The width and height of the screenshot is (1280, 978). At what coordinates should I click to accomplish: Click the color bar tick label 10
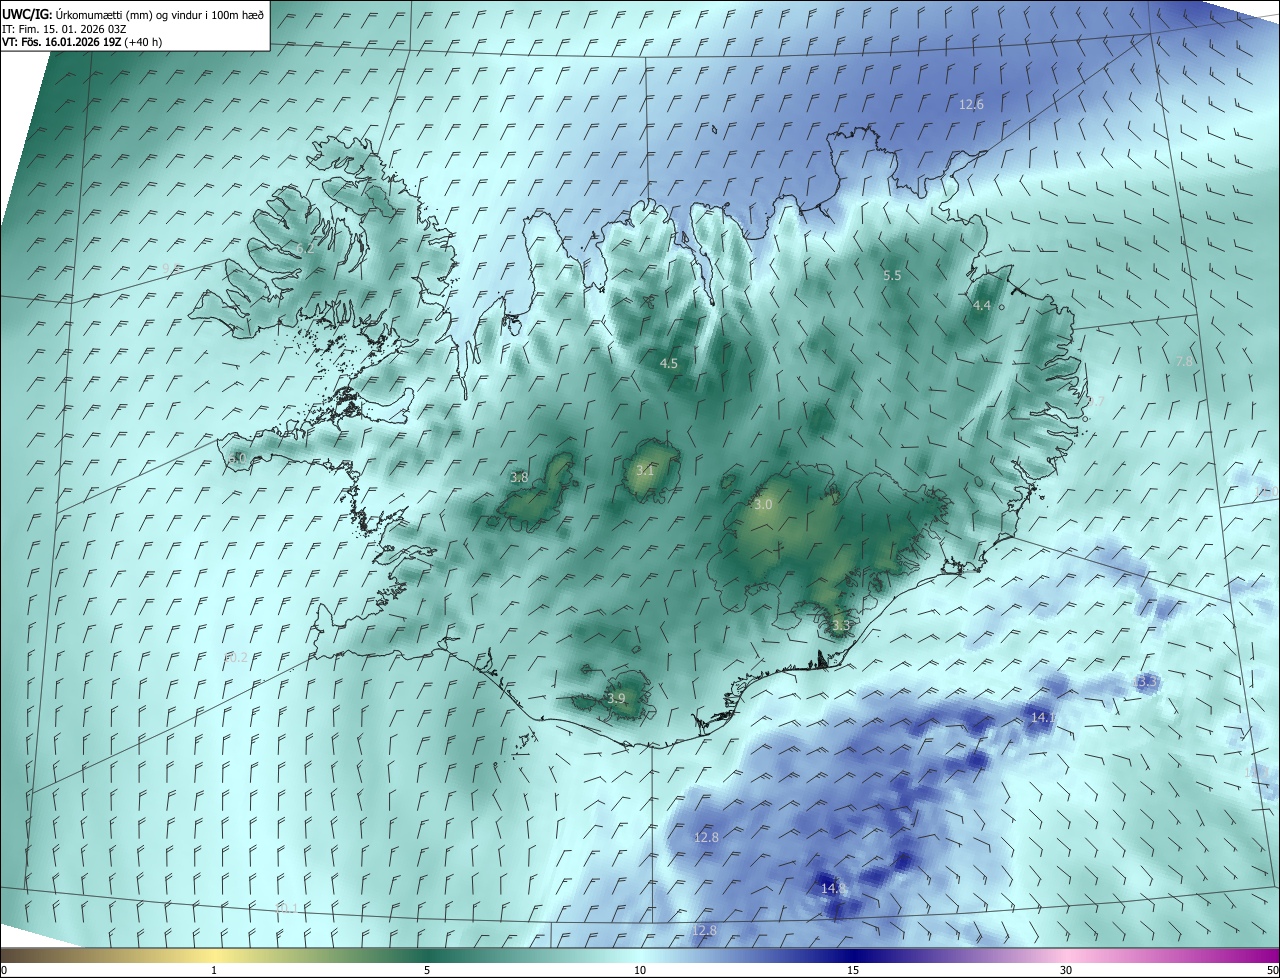coord(640,970)
